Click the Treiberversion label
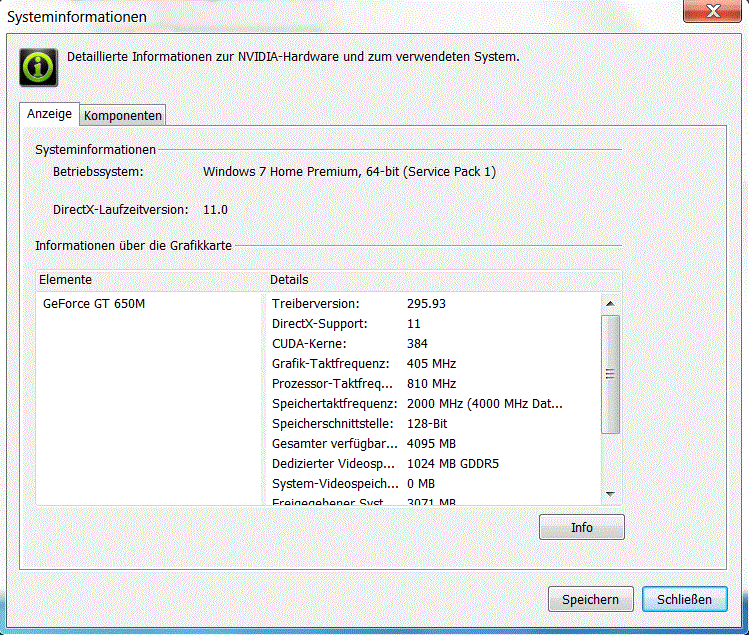 tap(316, 304)
